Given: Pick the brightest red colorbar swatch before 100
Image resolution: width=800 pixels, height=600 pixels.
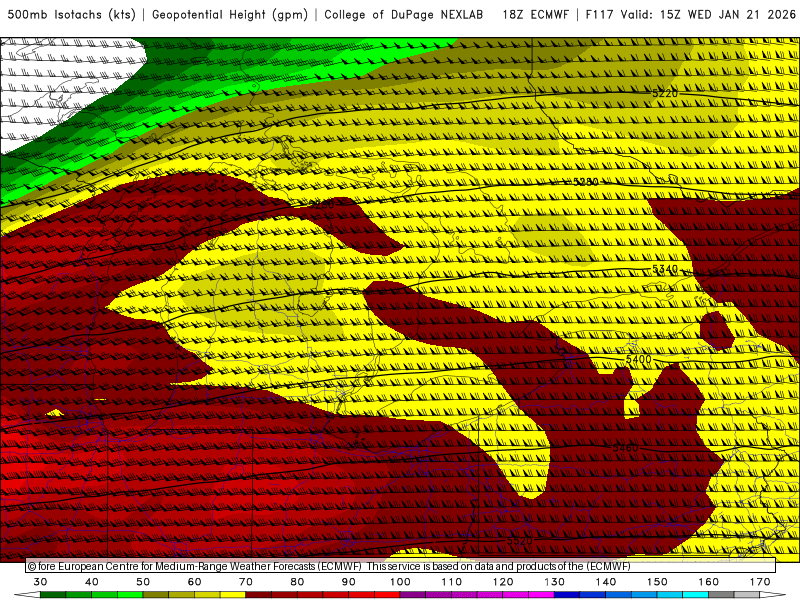Looking at the screenshot, I should click(x=387, y=595).
